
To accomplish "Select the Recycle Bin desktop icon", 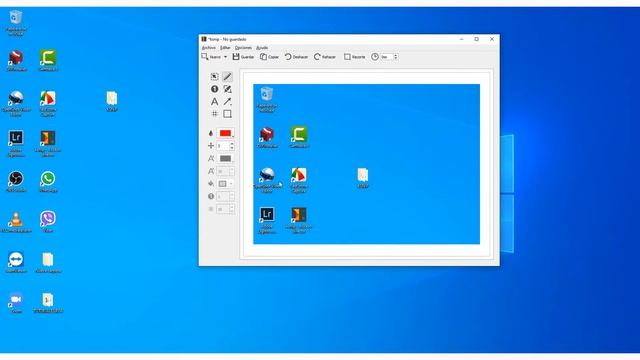I will (16, 22).
